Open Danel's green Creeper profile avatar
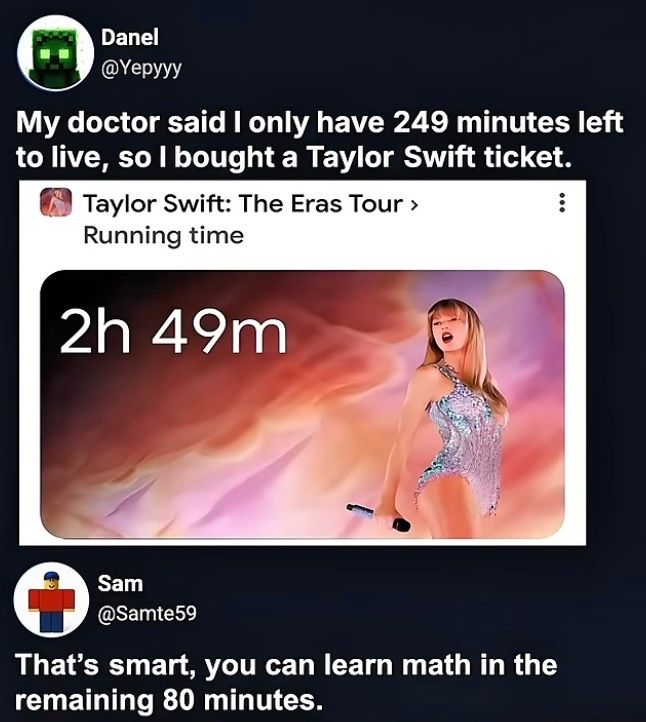The image size is (646, 722). click(x=56, y=52)
